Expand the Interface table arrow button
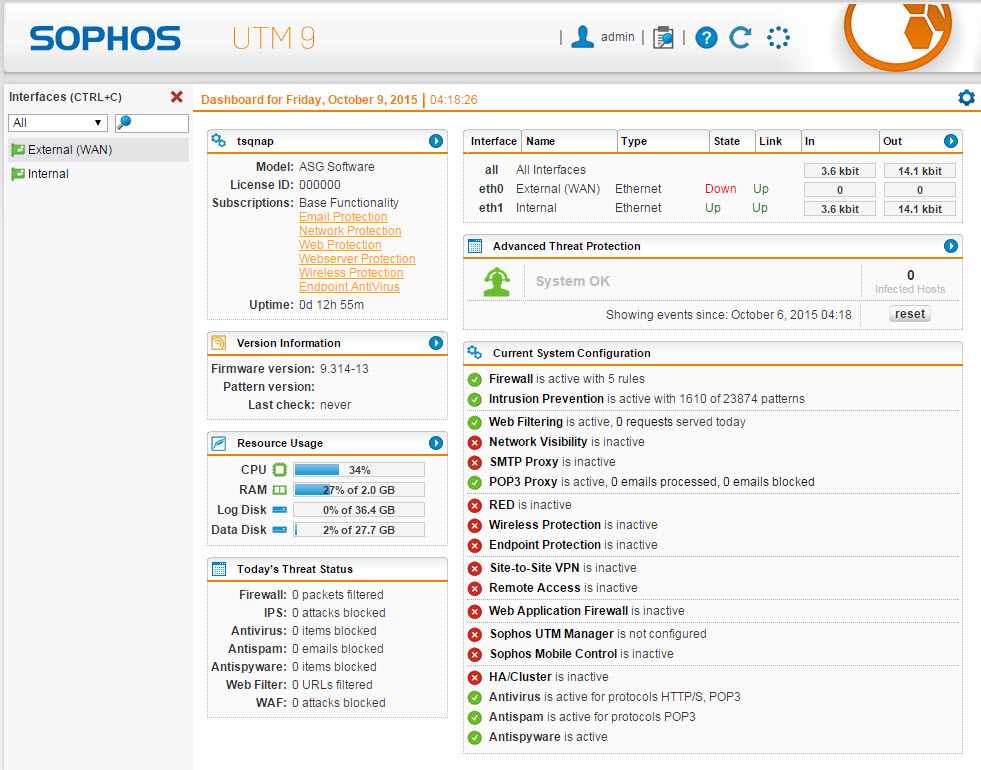Screen dimensions: 981x770 pos(950,141)
